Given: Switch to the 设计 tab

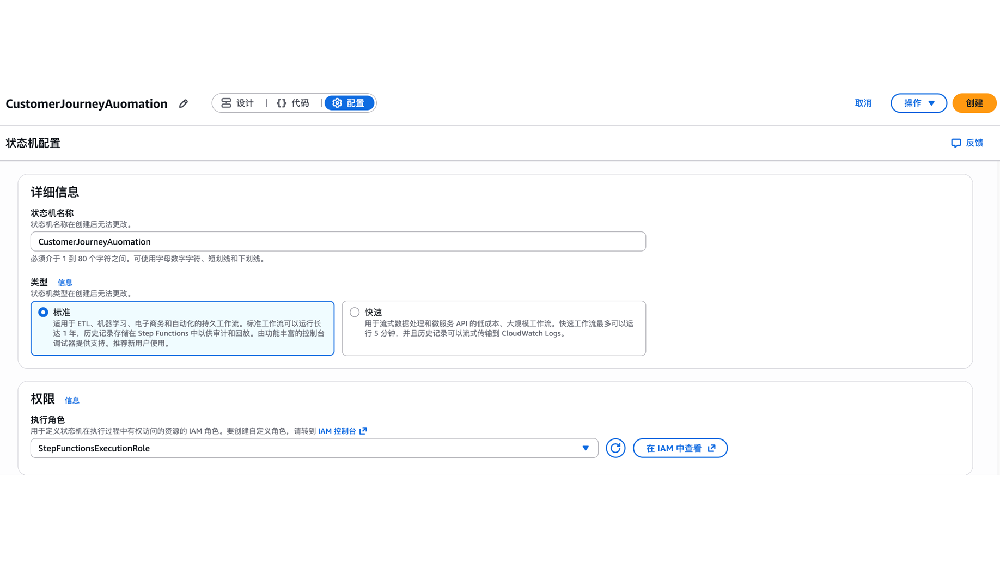Looking at the screenshot, I should tap(238, 103).
